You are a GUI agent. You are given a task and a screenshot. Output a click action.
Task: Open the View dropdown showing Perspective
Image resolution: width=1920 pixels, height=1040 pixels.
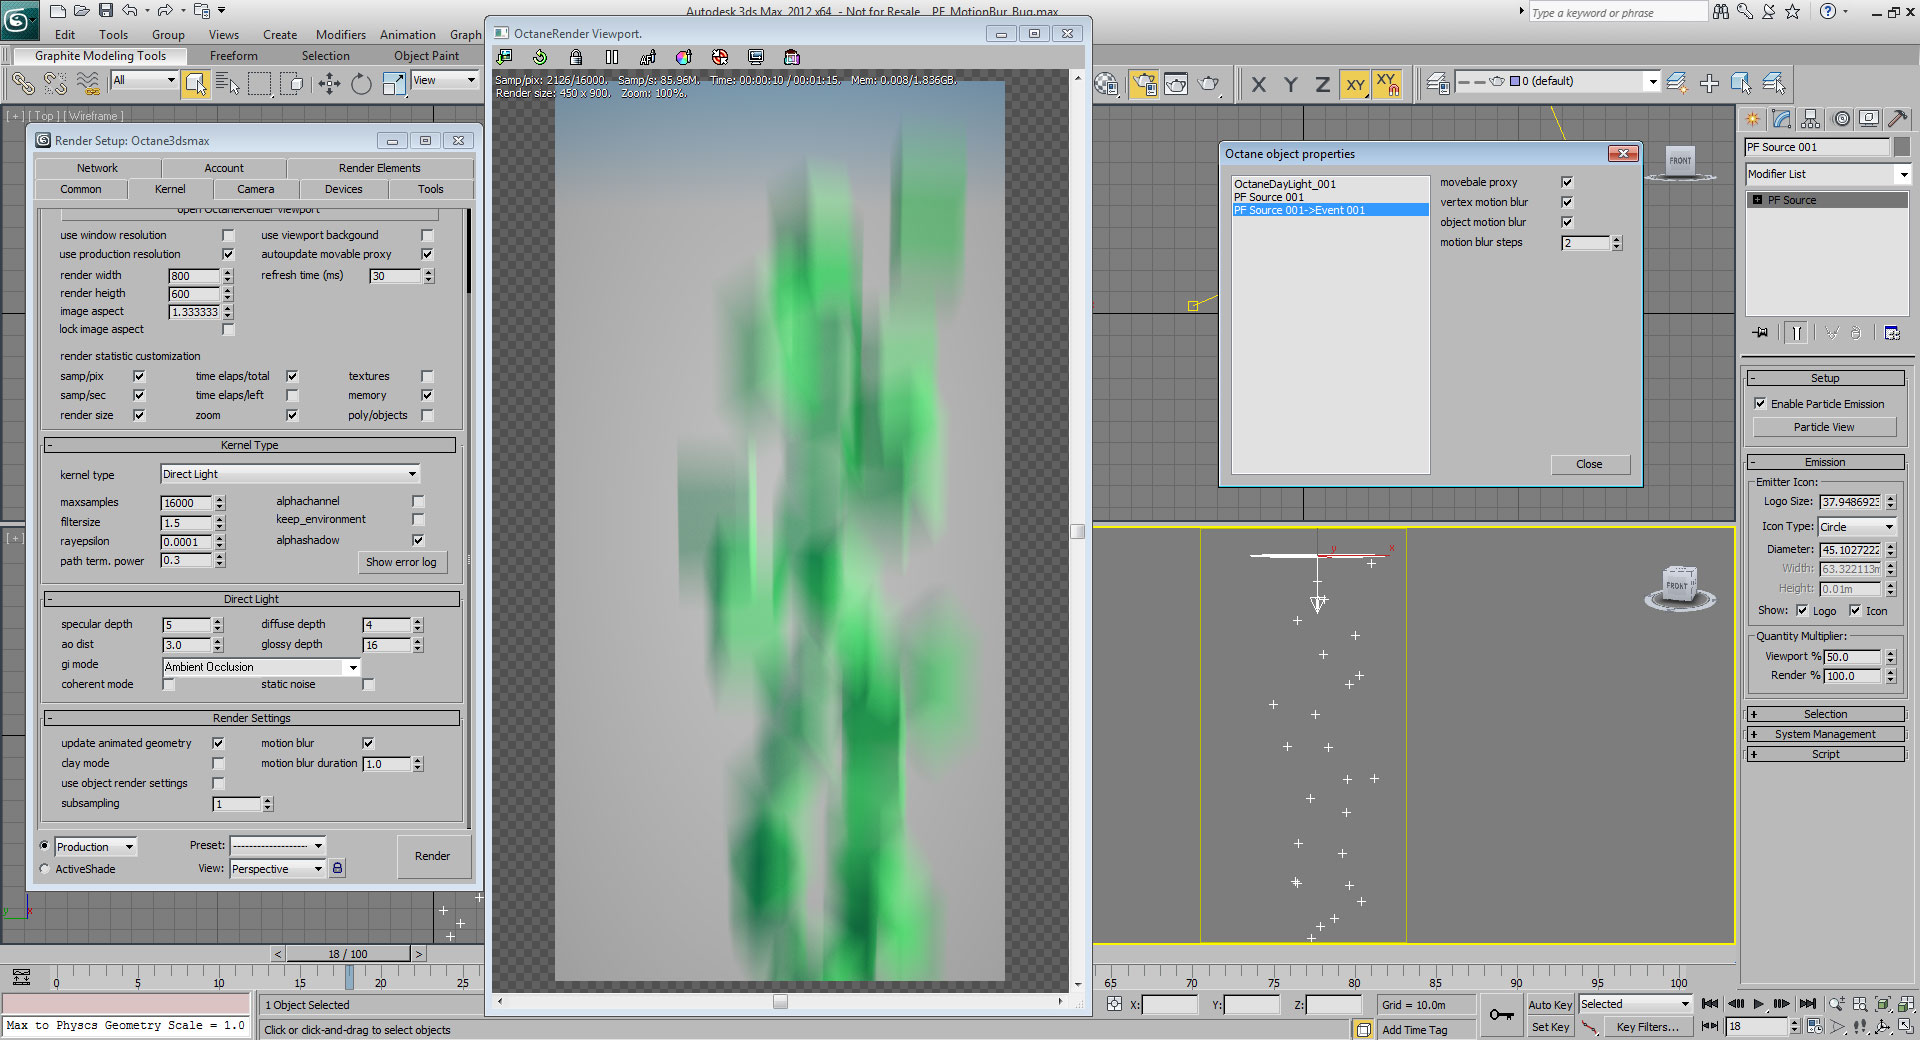tap(278, 869)
